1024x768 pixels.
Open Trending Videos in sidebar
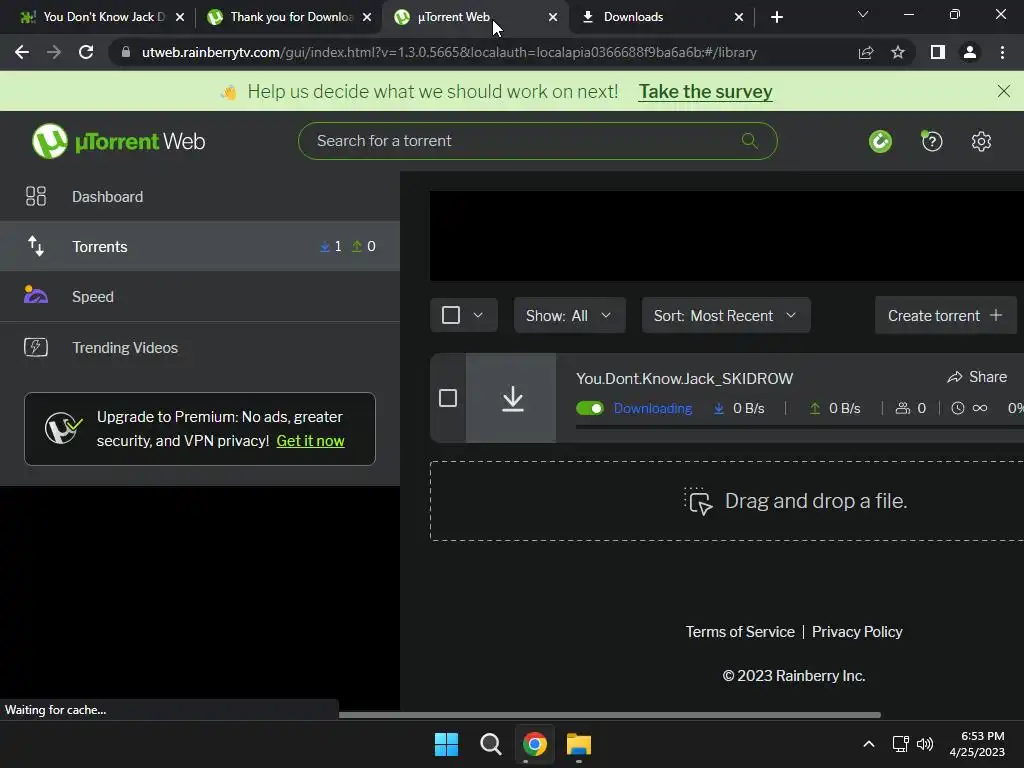pyautogui.click(x=200, y=347)
